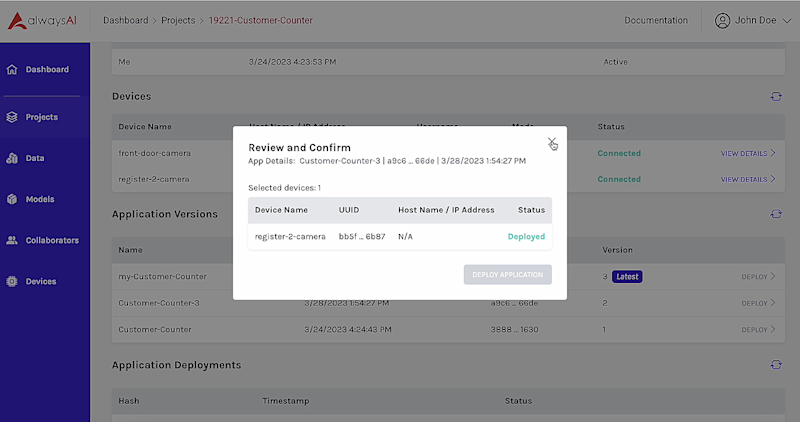The height and width of the screenshot is (422, 800).
Task: Click the Data icon in sidebar
Action: coord(12,158)
